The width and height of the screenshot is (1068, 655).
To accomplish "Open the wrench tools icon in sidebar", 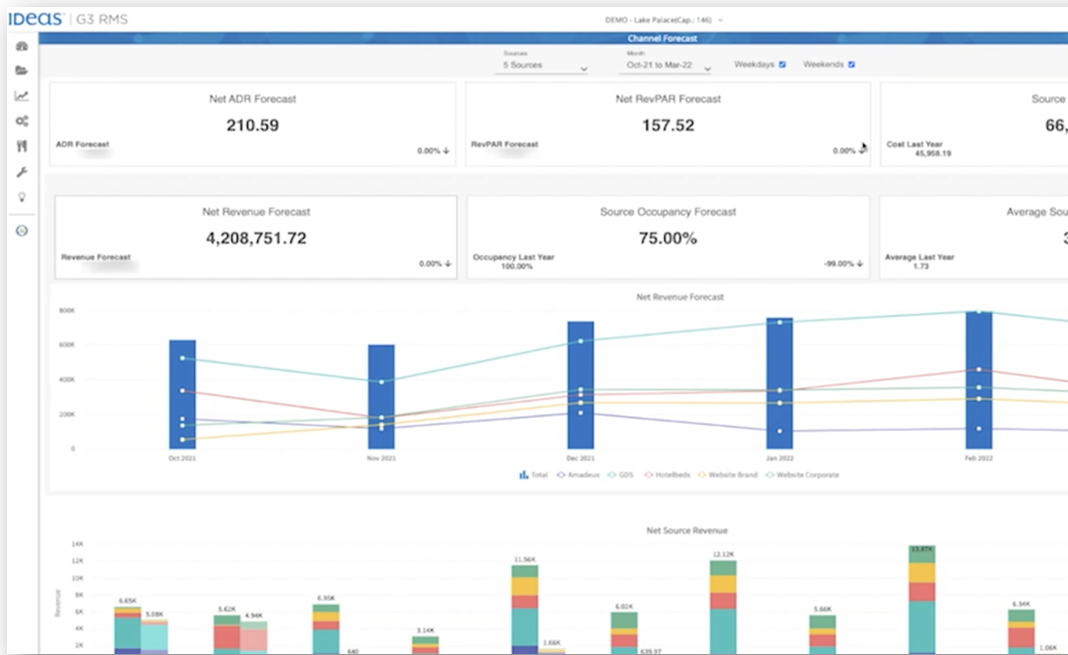I will point(22,172).
